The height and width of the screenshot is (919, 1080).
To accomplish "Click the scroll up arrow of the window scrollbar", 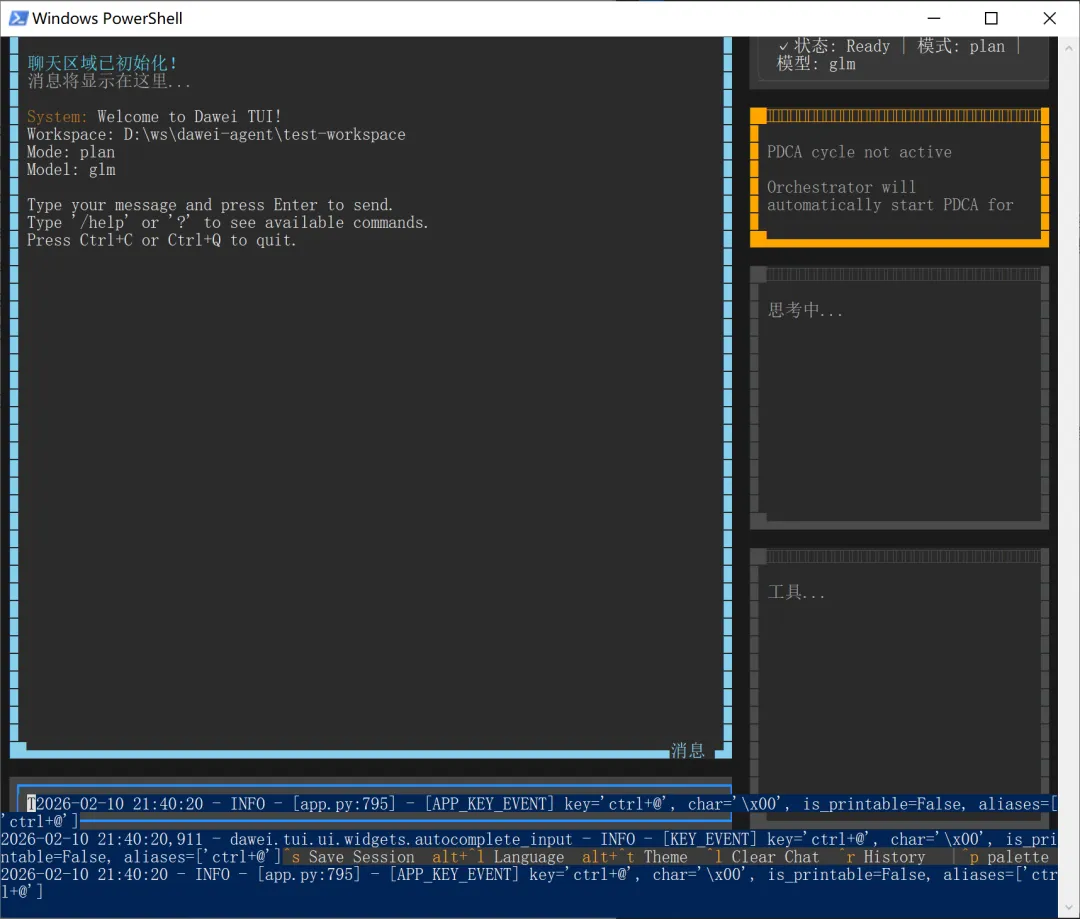I will click(1068, 48).
